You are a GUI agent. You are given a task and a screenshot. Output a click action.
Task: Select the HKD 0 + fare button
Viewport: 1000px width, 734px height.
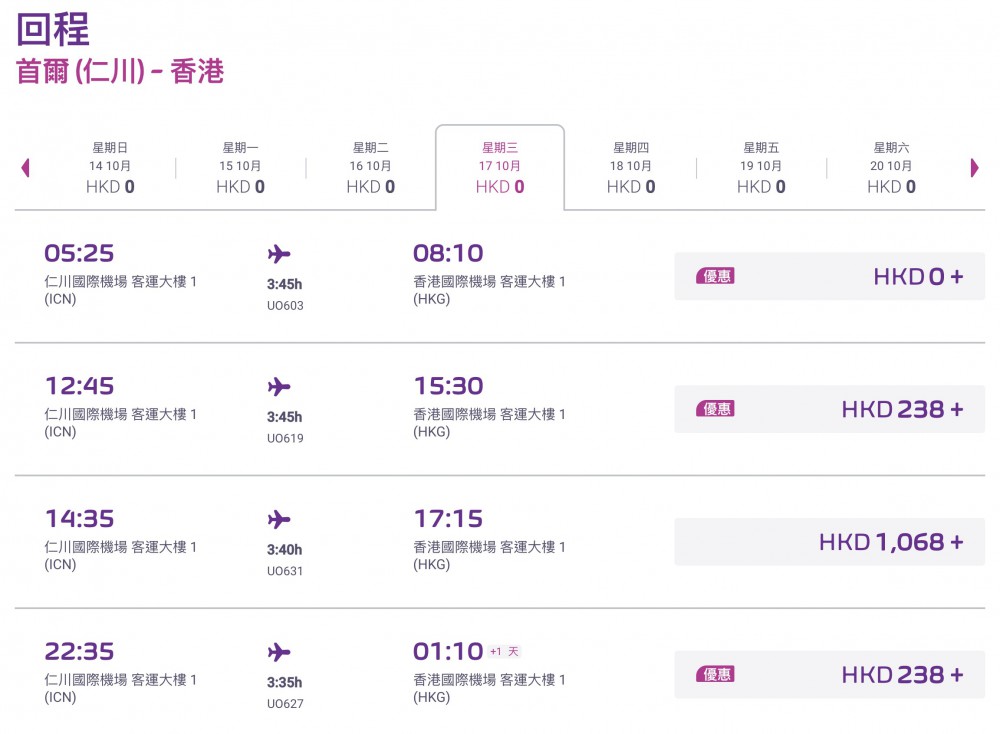click(x=830, y=276)
